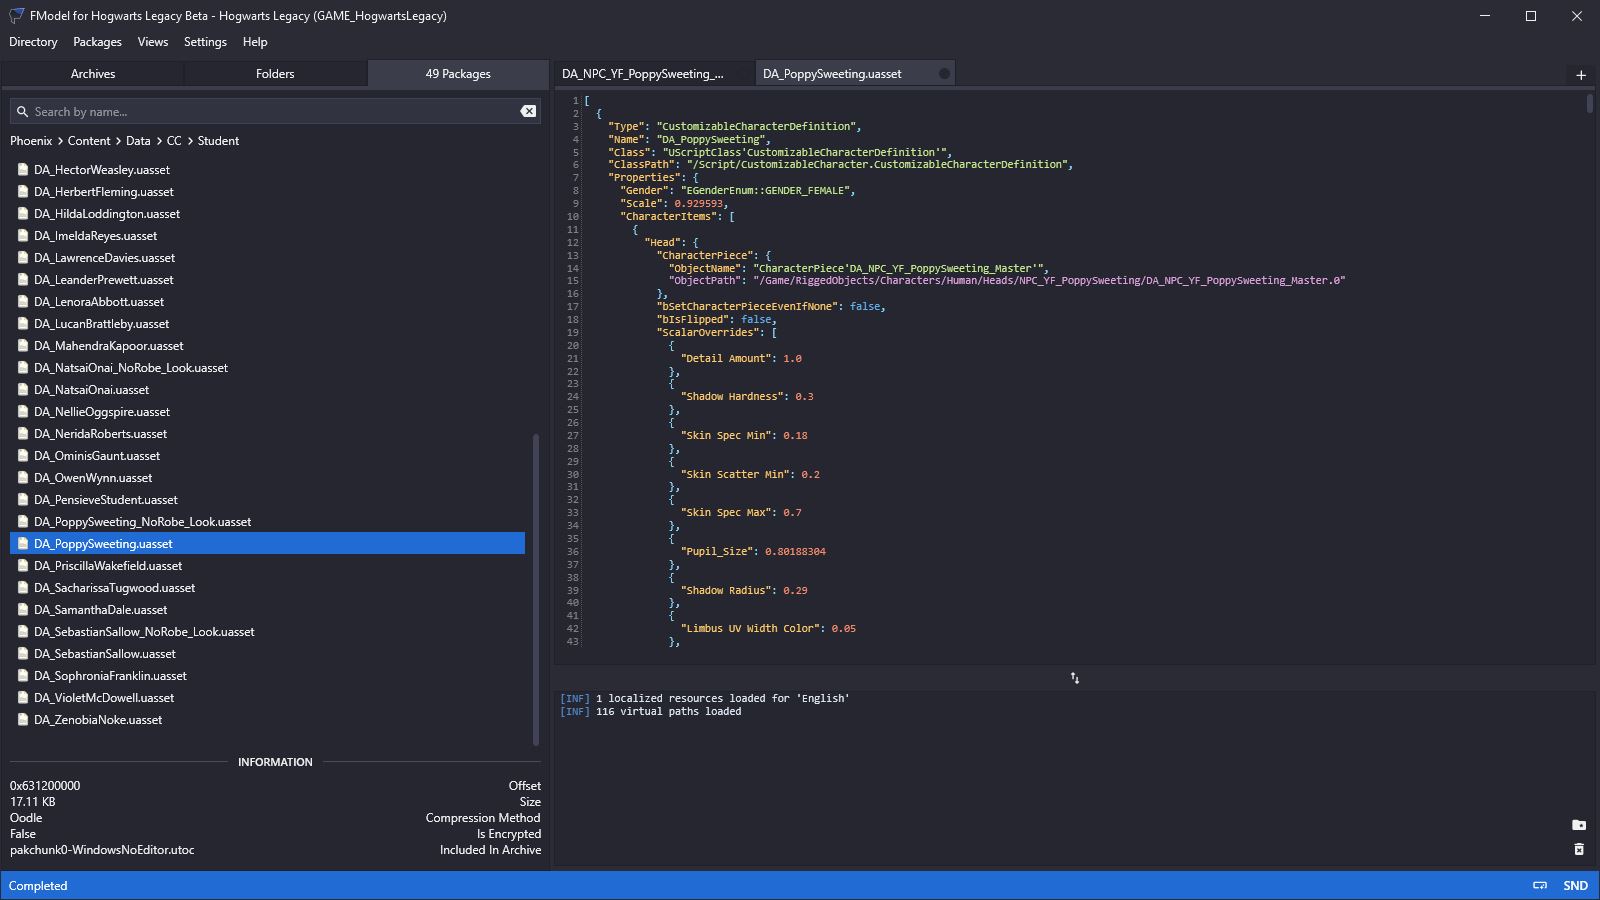This screenshot has width=1600, height=900.
Task: Switch to the DA_NPC_YF_PoppySweeting editor tab
Action: 654,74
